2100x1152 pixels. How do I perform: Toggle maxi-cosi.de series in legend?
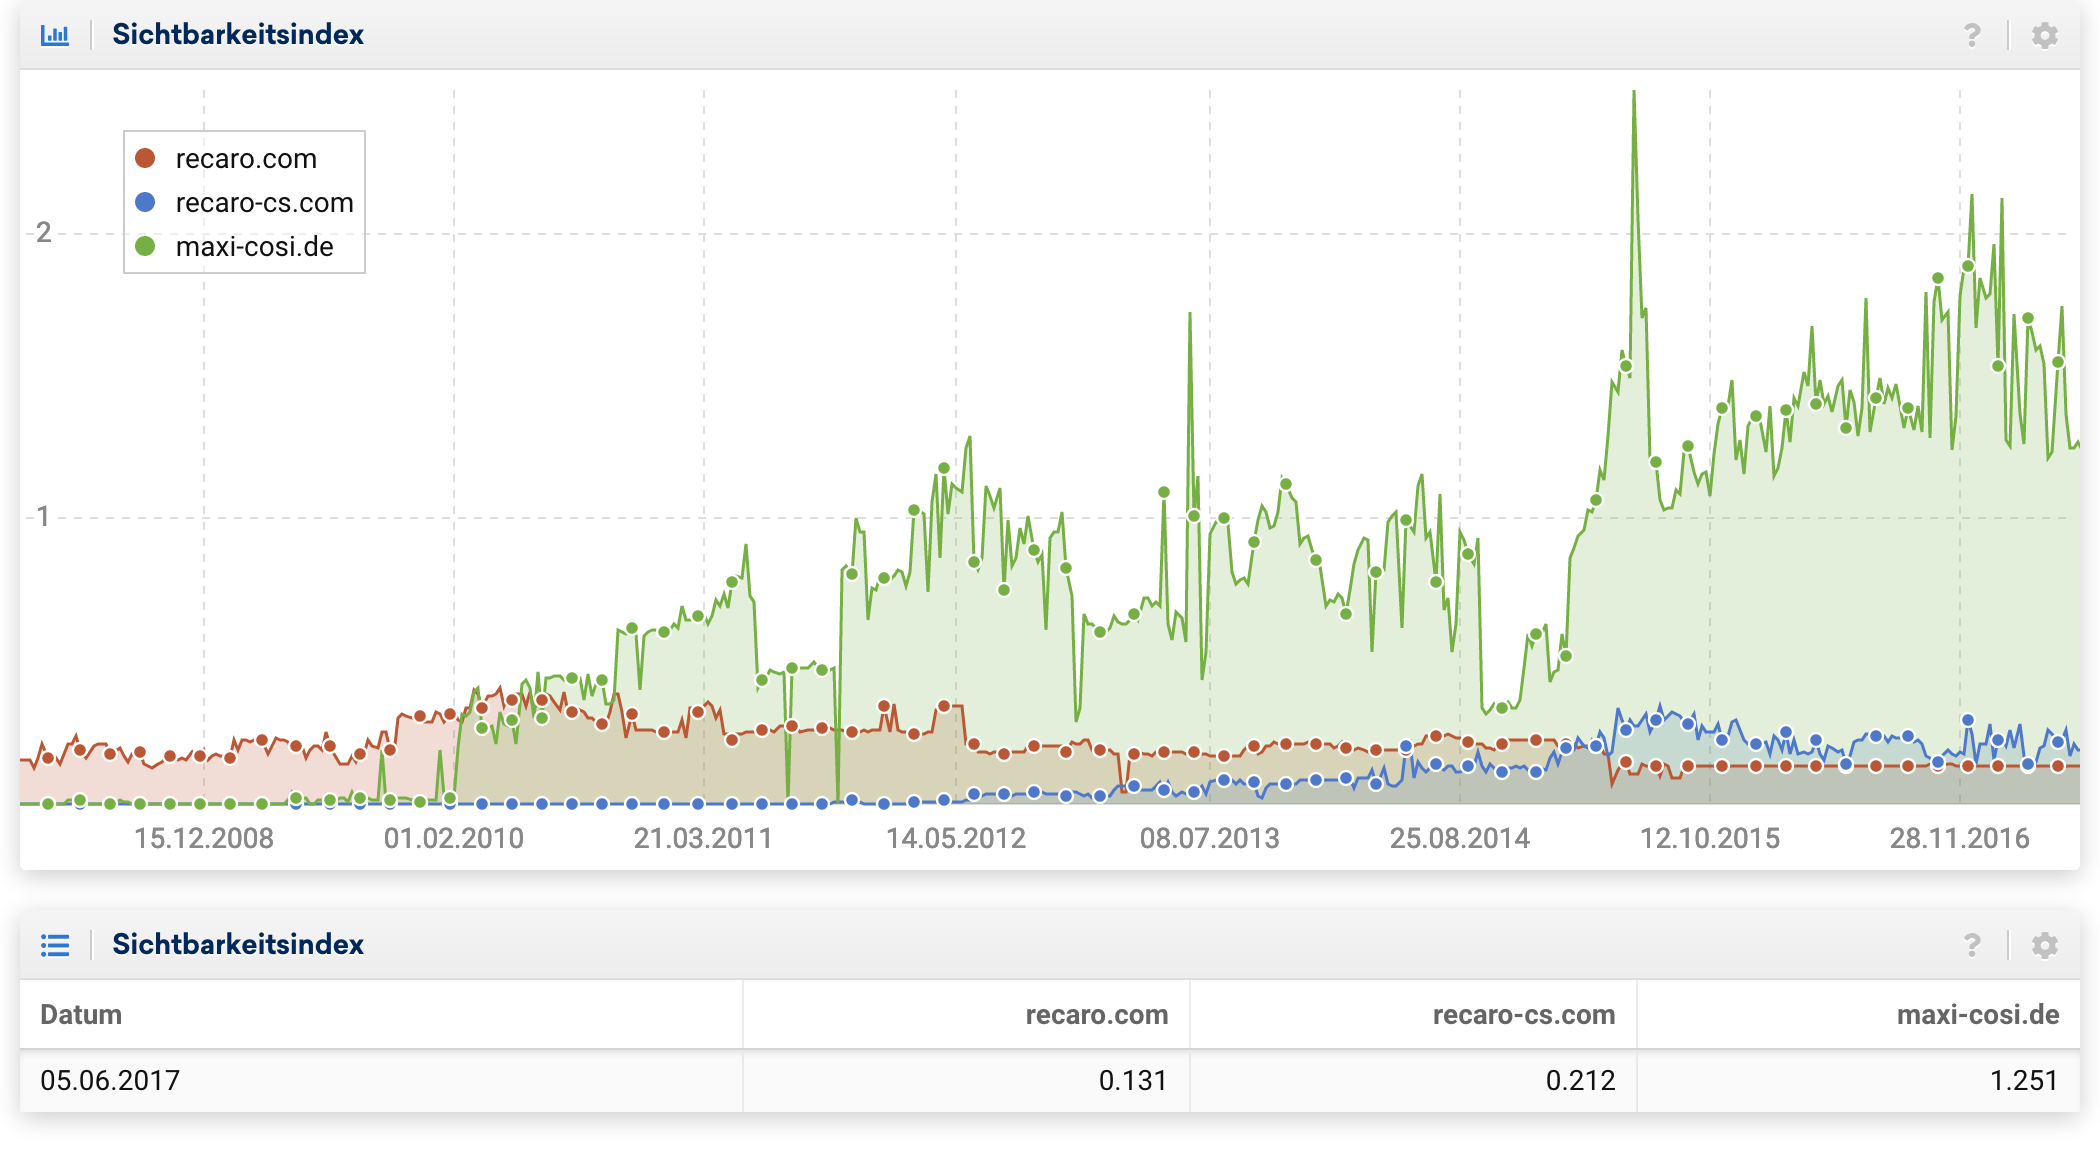(x=254, y=247)
